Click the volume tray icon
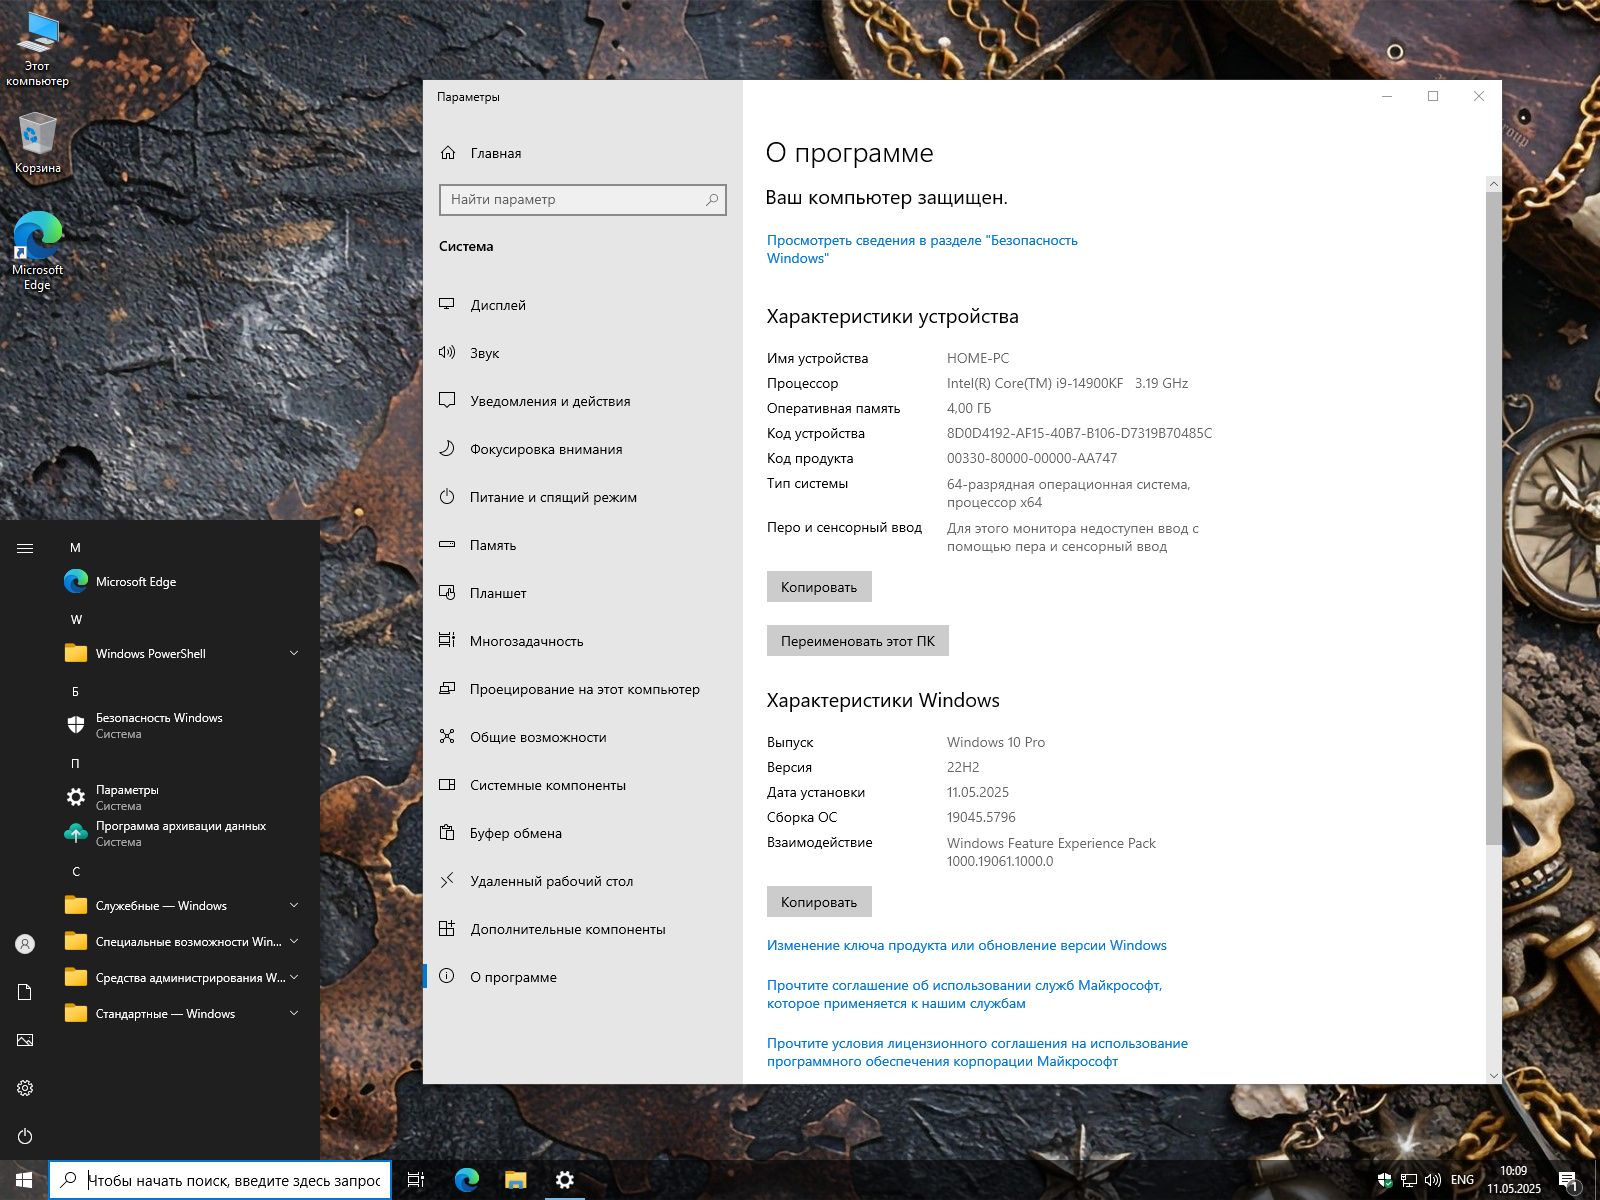The height and width of the screenshot is (1200, 1600). (1433, 1180)
